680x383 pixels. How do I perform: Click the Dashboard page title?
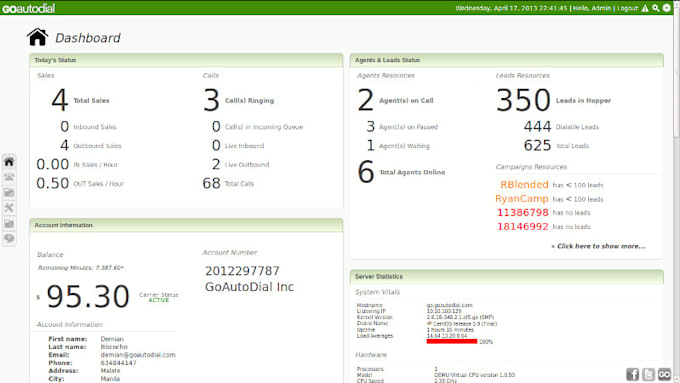[x=88, y=38]
